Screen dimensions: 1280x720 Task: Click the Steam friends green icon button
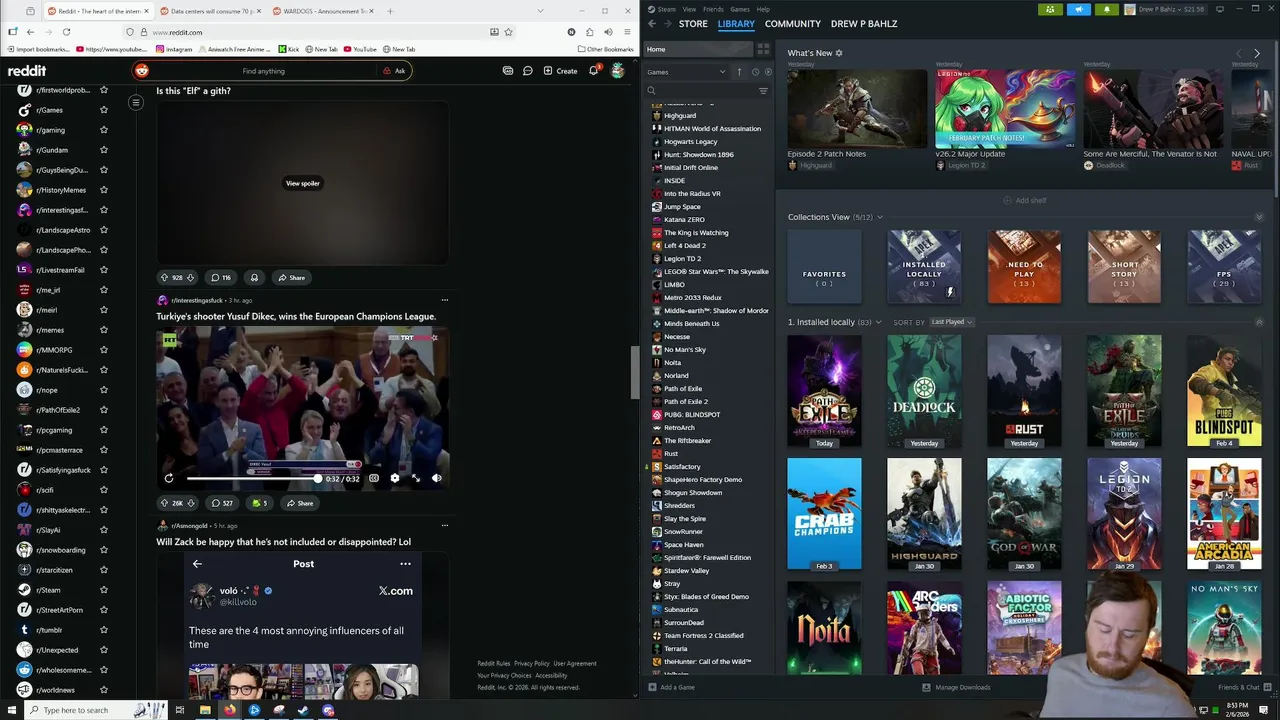pyautogui.click(x=1050, y=9)
